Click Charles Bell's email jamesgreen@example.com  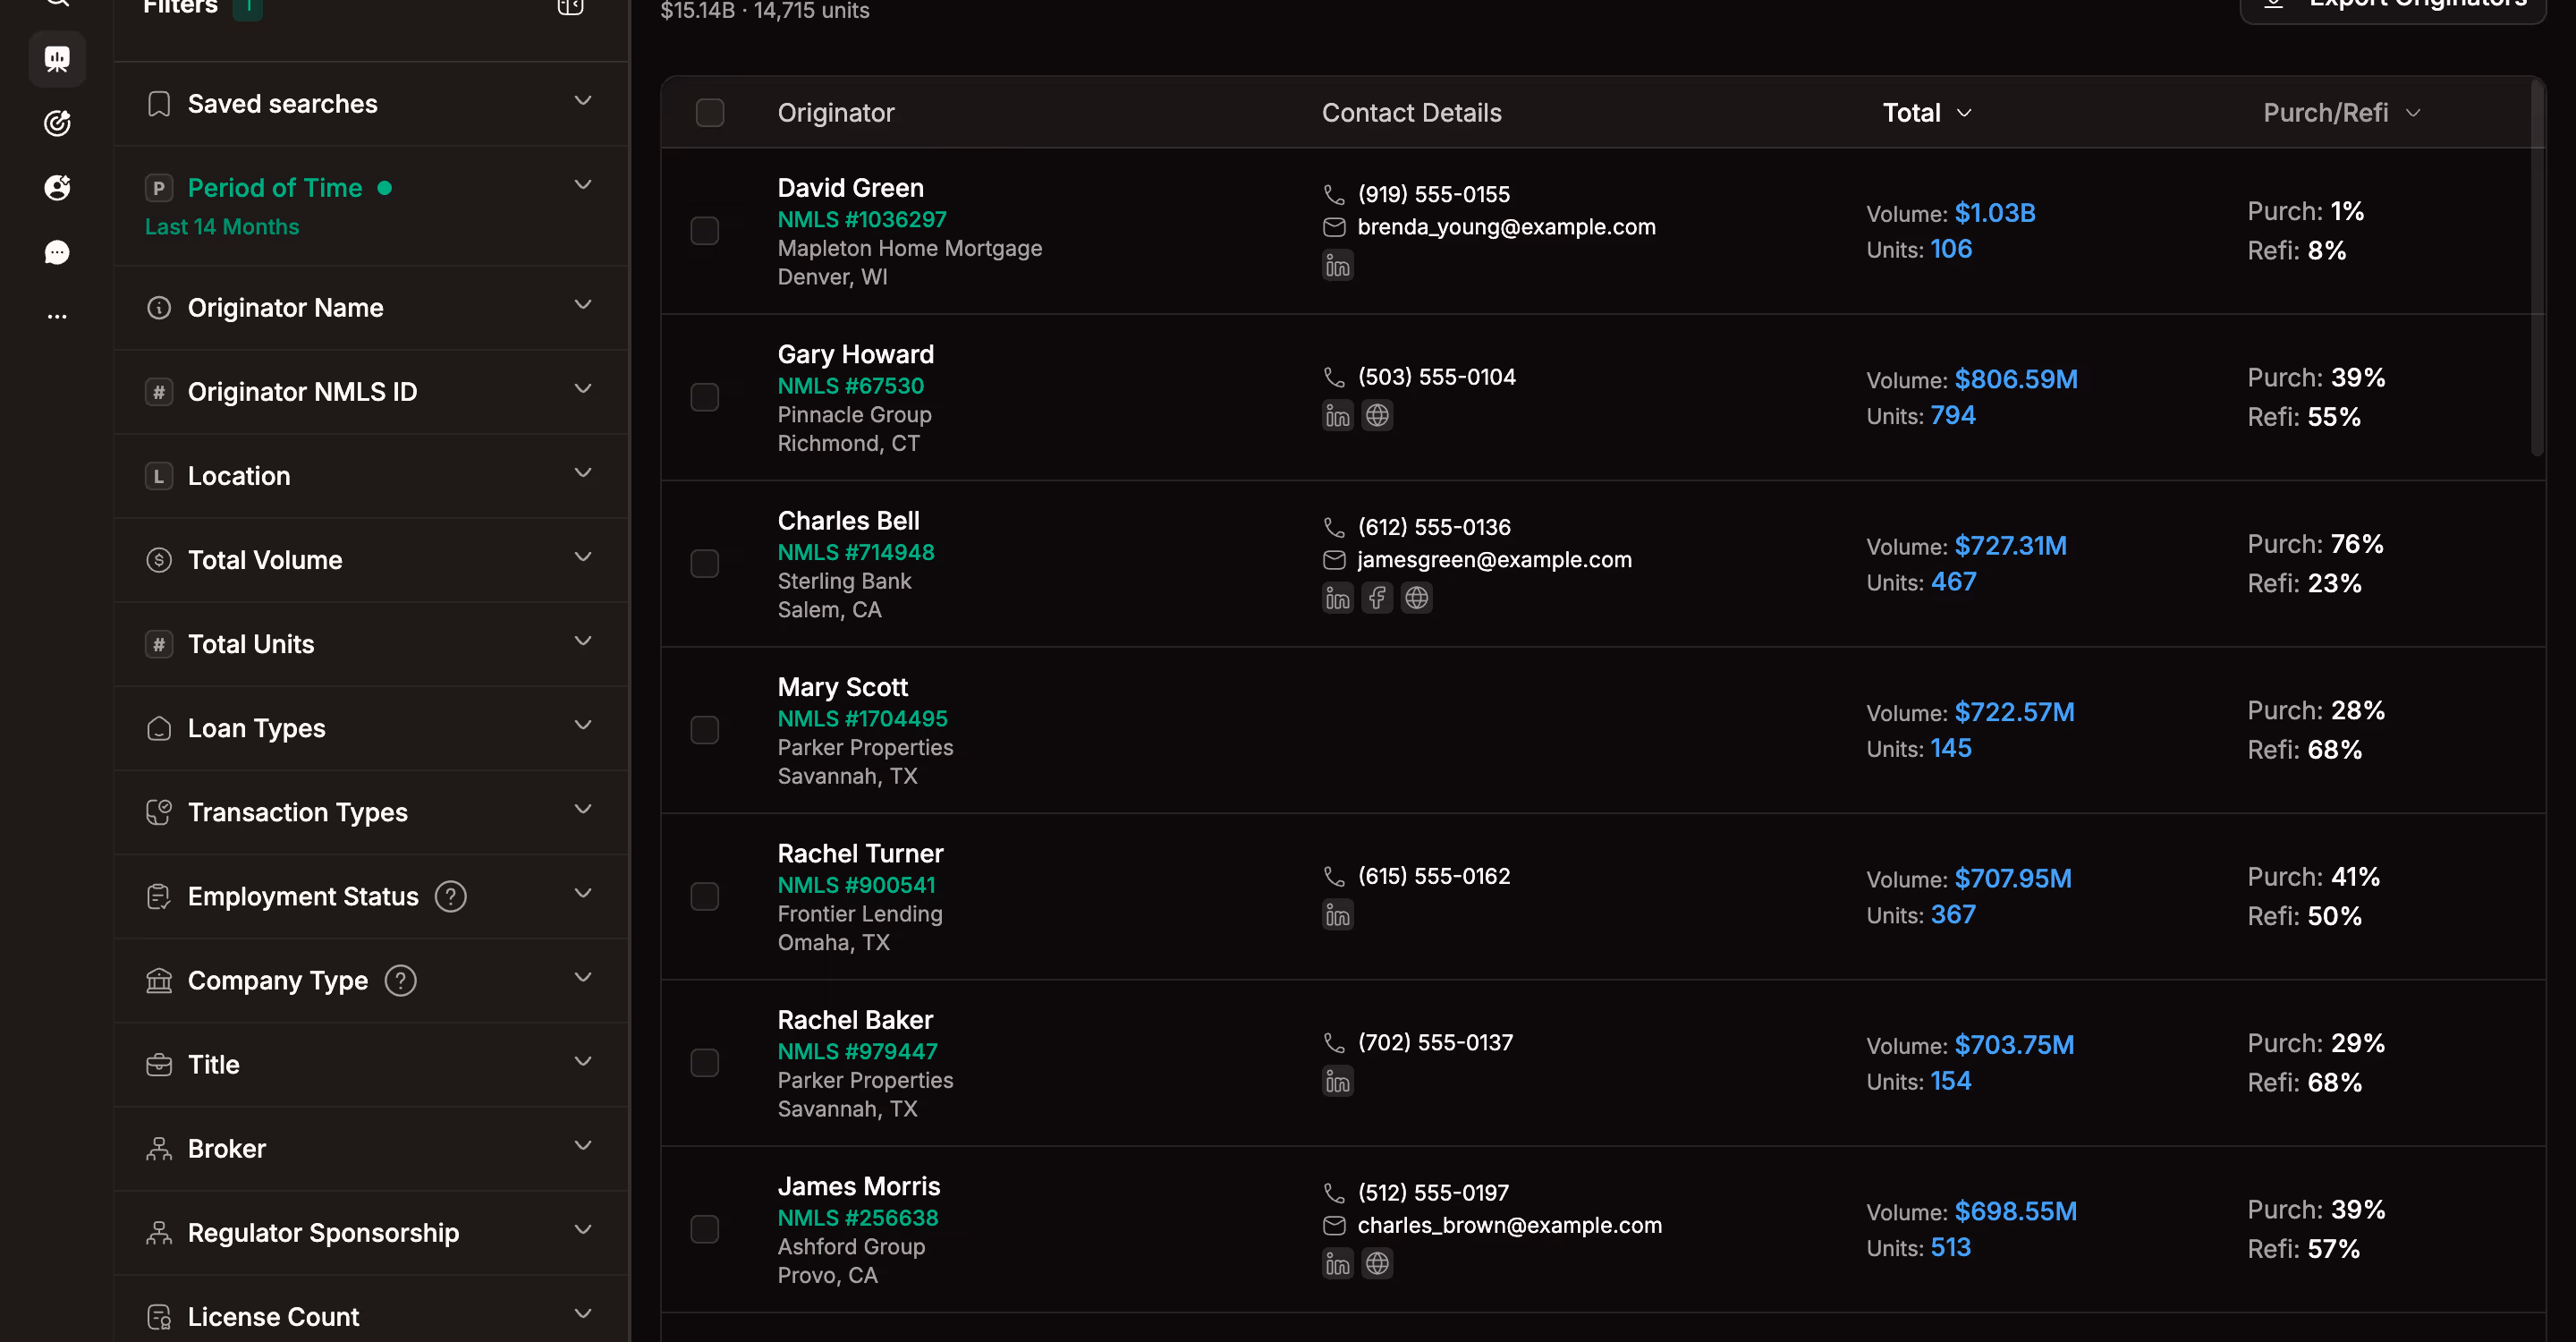pos(1494,559)
